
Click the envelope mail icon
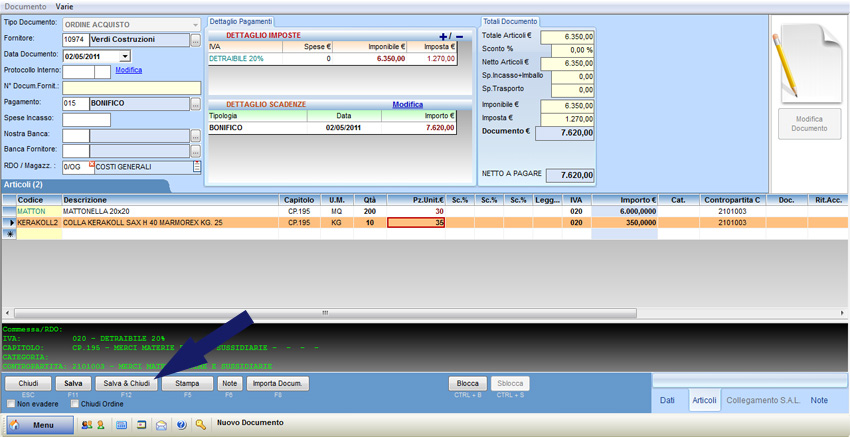coord(161,424)
